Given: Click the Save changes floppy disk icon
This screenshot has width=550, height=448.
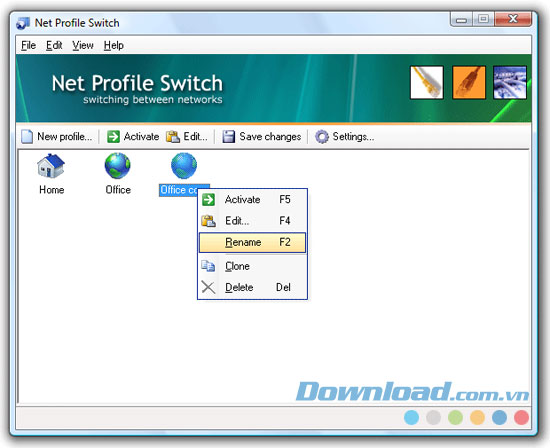Looking at the screenshot, I should 229,136.
